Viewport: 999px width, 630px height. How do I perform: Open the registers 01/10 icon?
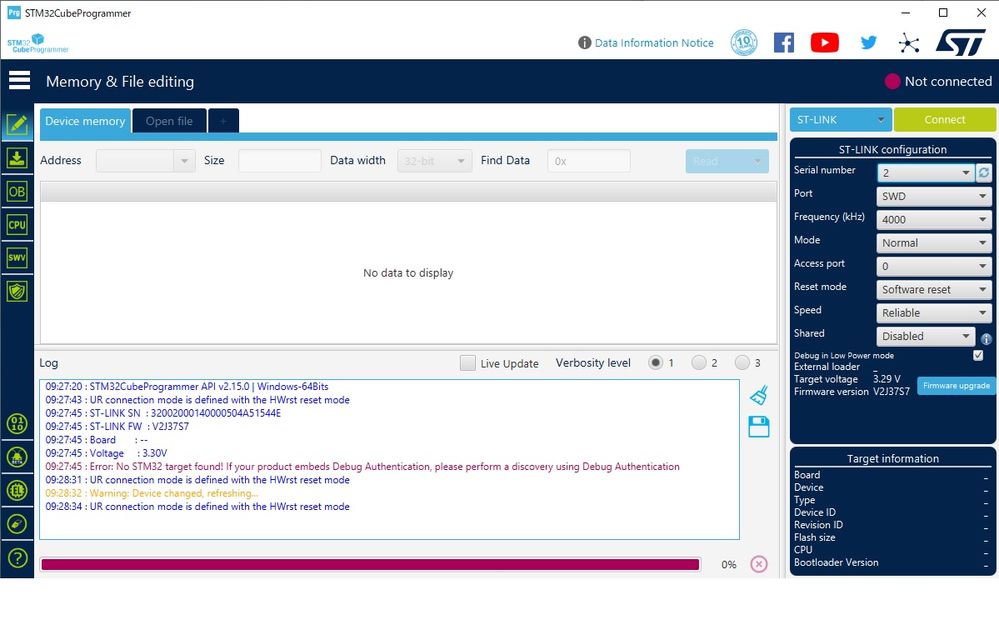[x=17, y=423]
